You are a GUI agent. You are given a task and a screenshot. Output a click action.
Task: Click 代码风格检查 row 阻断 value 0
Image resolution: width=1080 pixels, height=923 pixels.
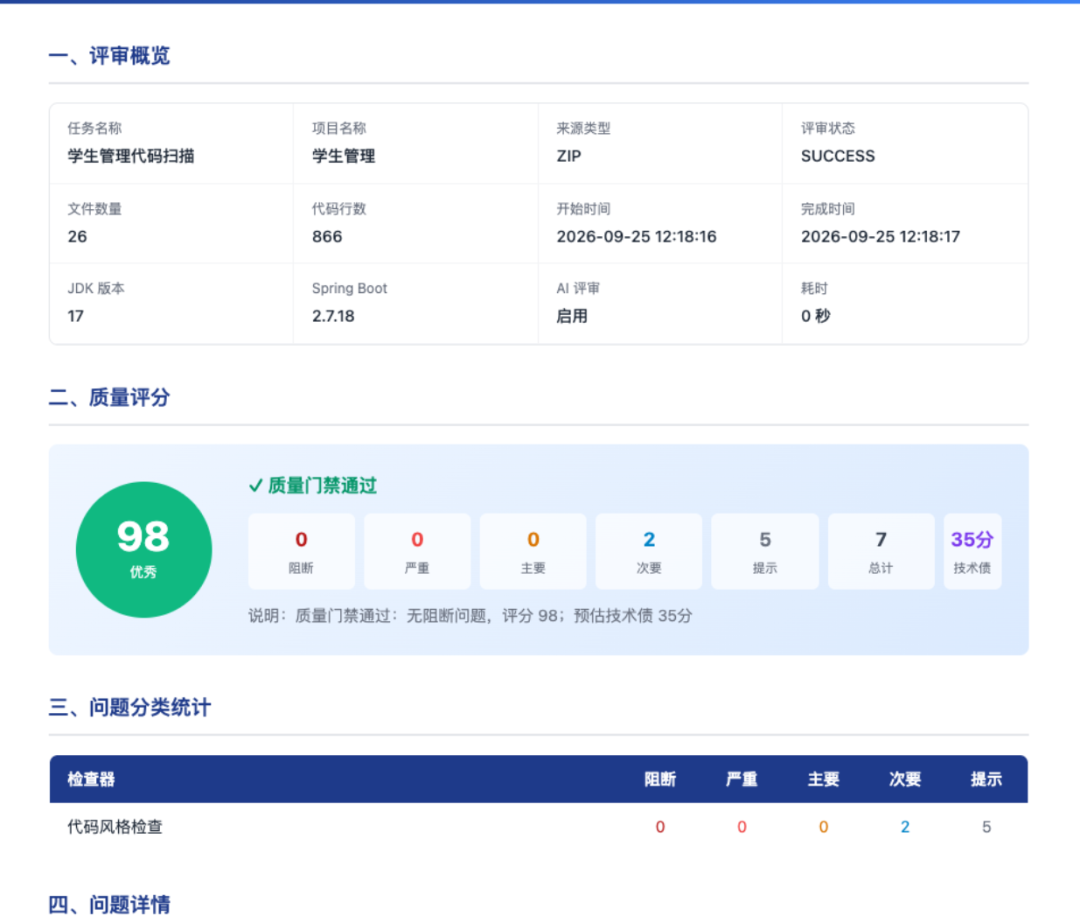pos(660,827)
